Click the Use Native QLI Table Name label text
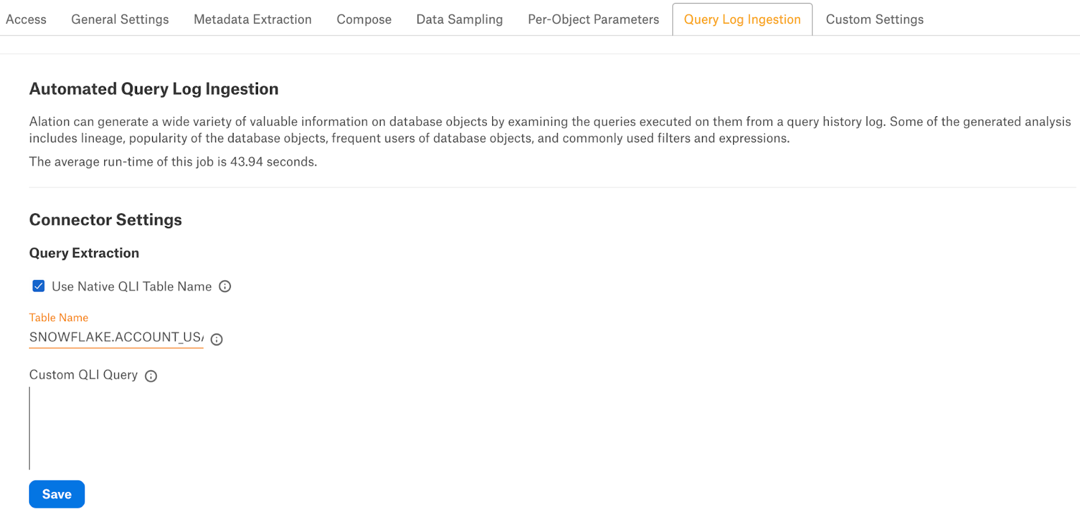This screenshot has height=517, width=1080. point(132,286)
